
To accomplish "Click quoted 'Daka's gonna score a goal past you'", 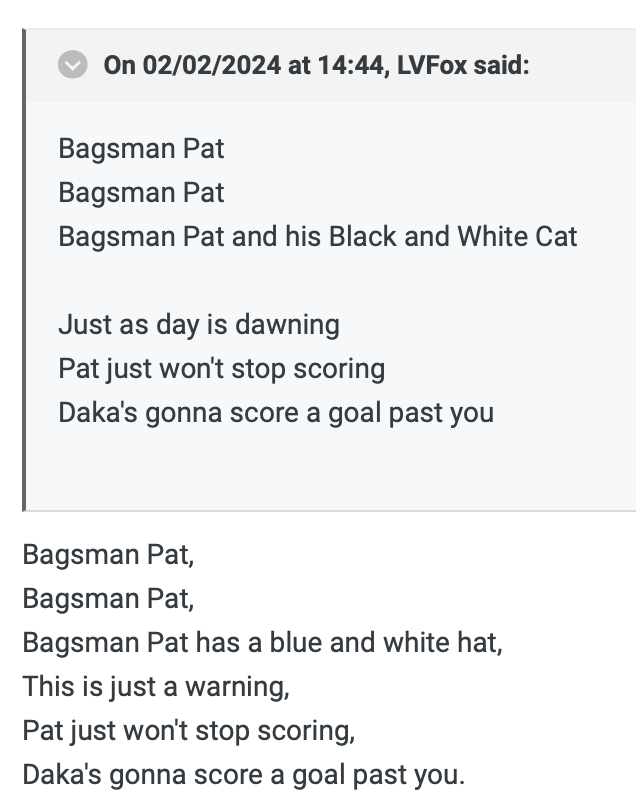I will [276, 413].
